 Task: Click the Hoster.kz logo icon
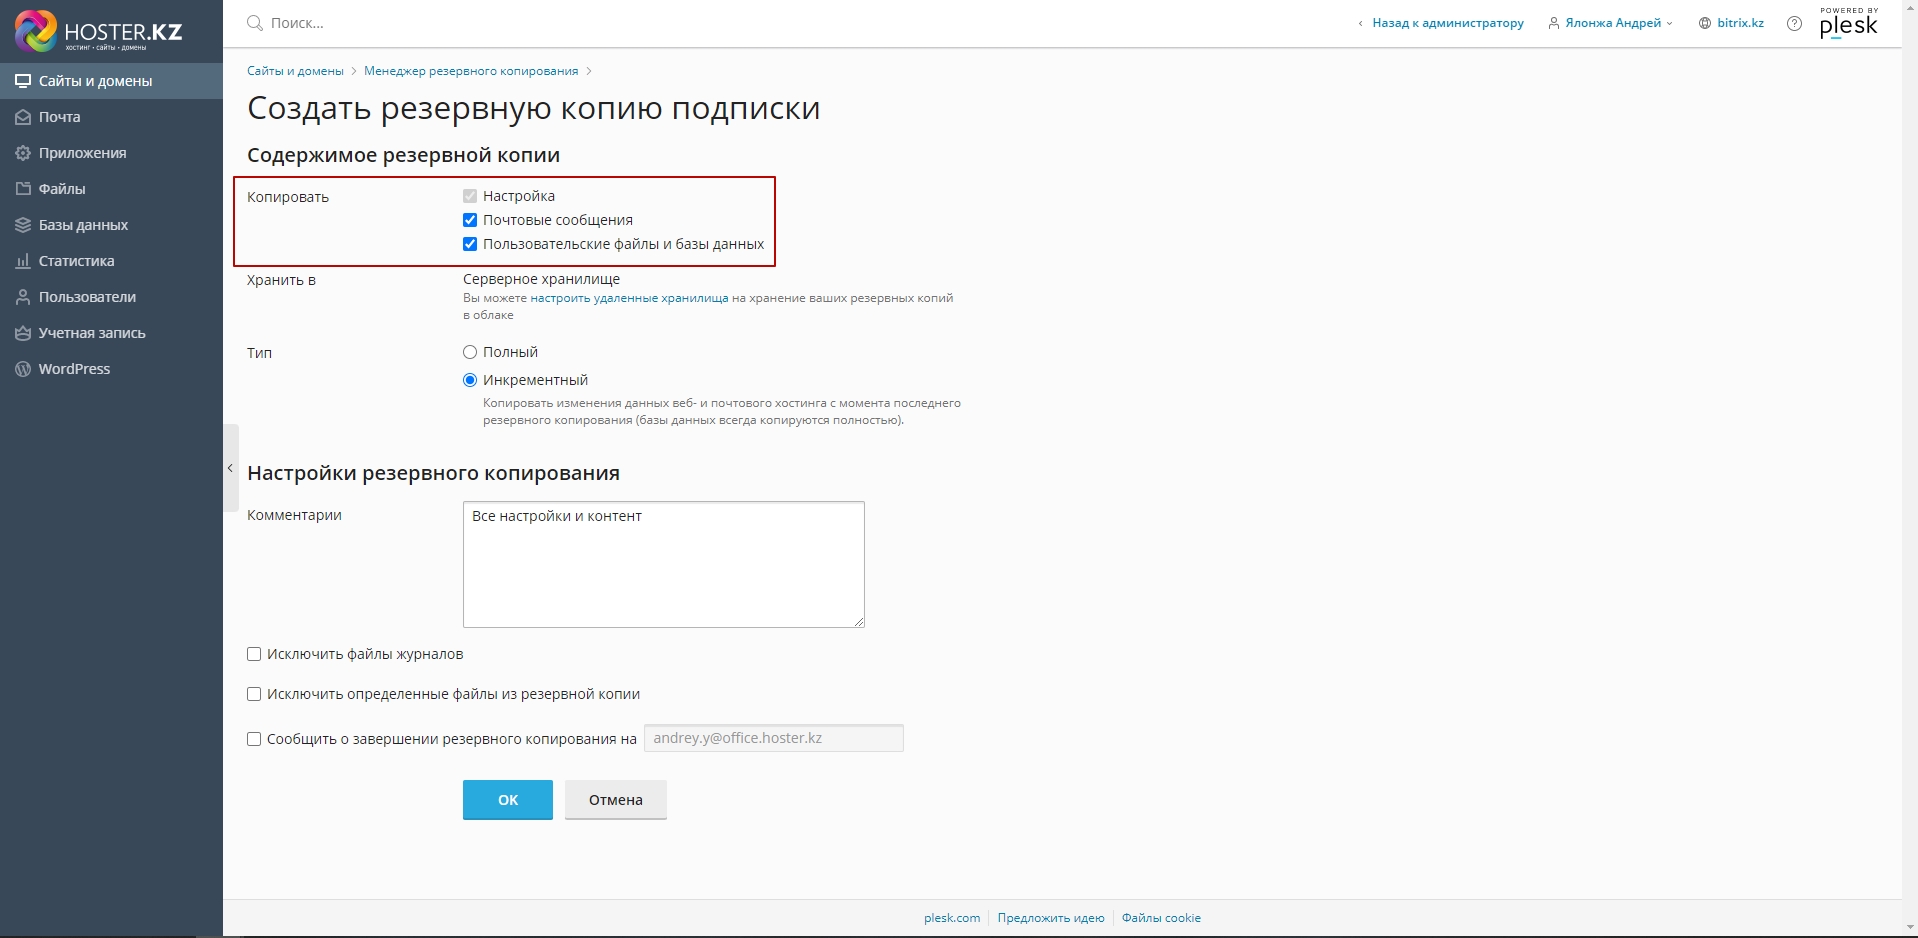point(36,31)
